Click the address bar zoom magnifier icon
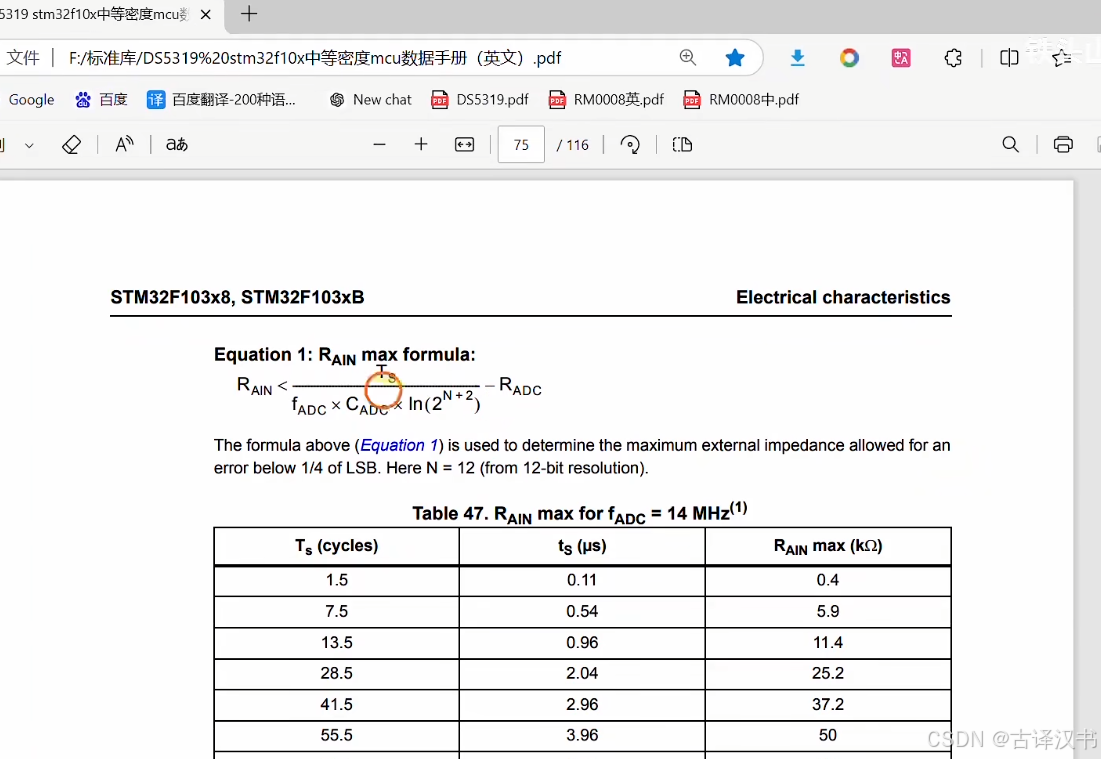The image size is (1101, 759). [688, 58]
